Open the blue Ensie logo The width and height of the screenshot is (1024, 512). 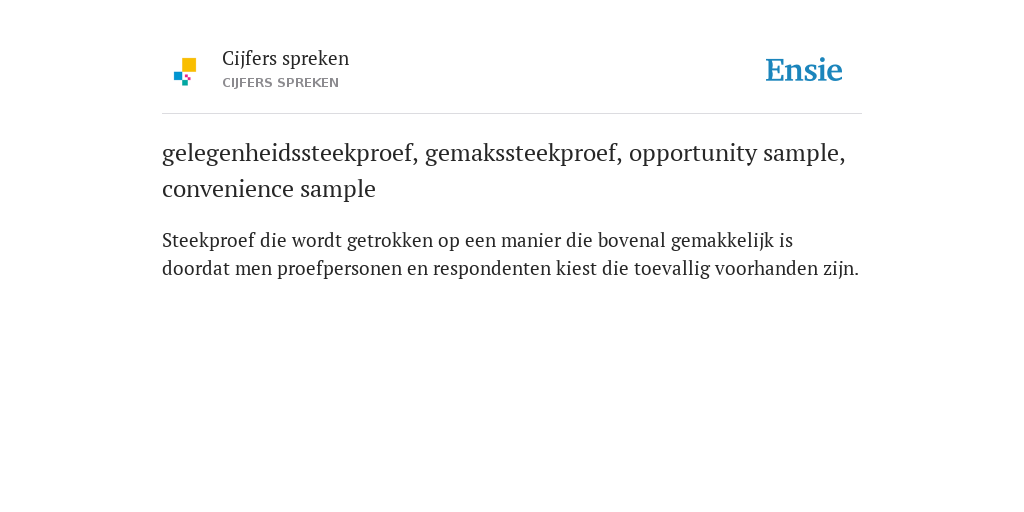[x=804, y=70]
